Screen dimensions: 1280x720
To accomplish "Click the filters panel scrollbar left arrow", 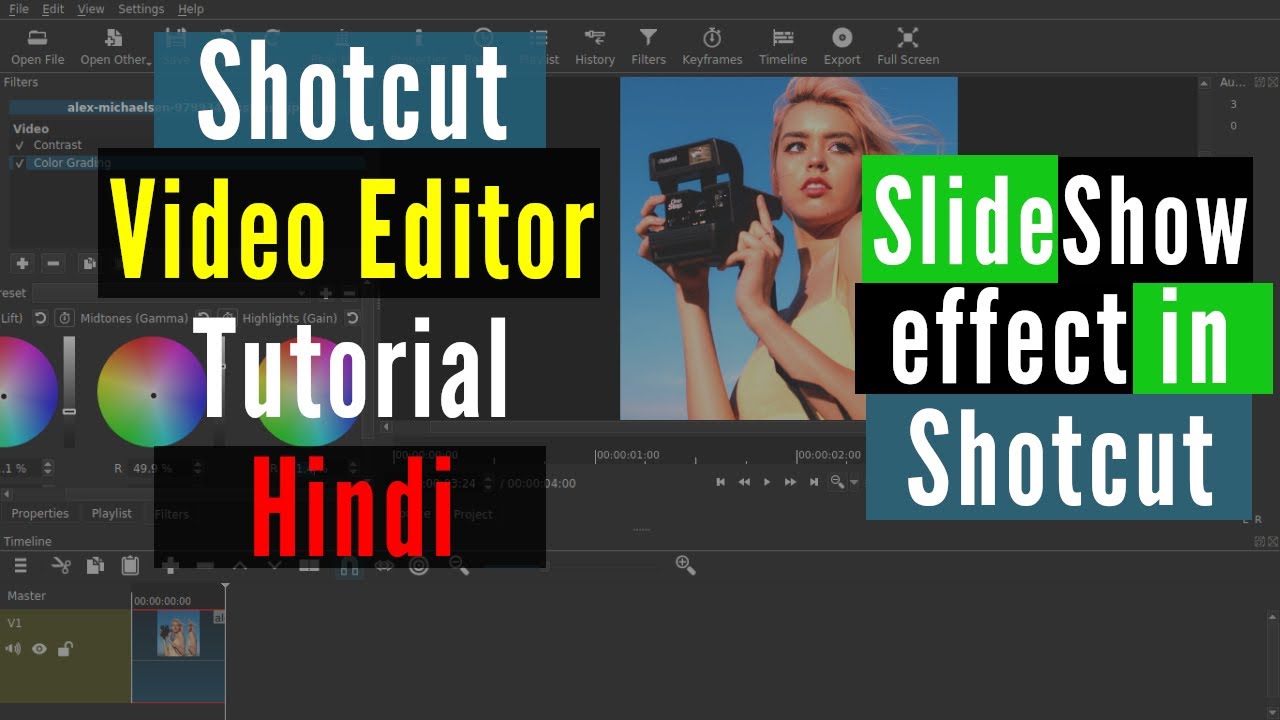I will [x=7, y=494].
